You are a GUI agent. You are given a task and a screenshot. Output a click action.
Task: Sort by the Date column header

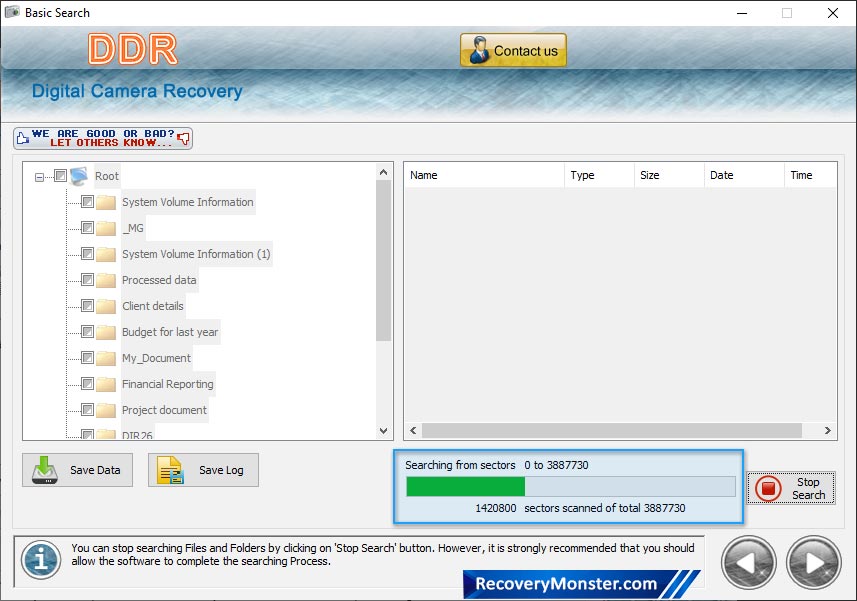[744, 175]
